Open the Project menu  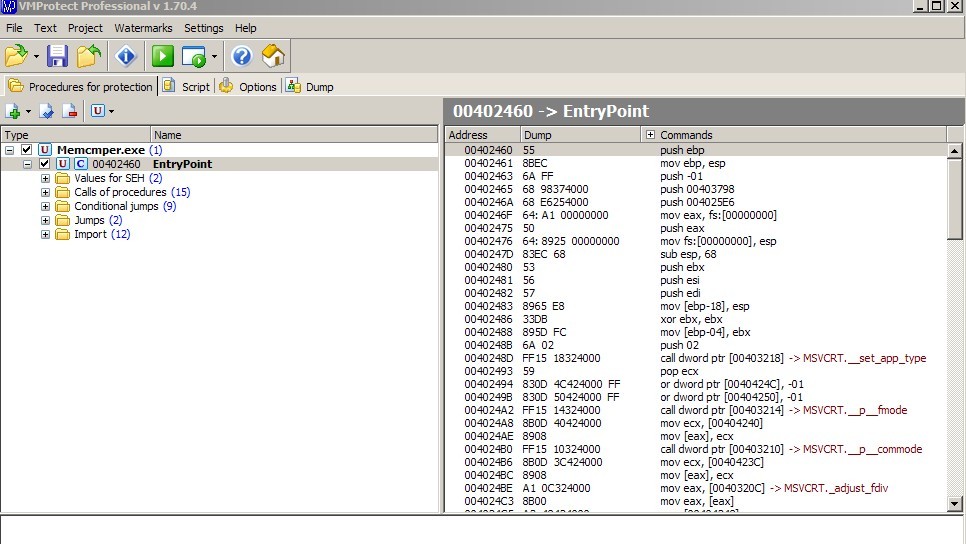(x=85, y=28)
